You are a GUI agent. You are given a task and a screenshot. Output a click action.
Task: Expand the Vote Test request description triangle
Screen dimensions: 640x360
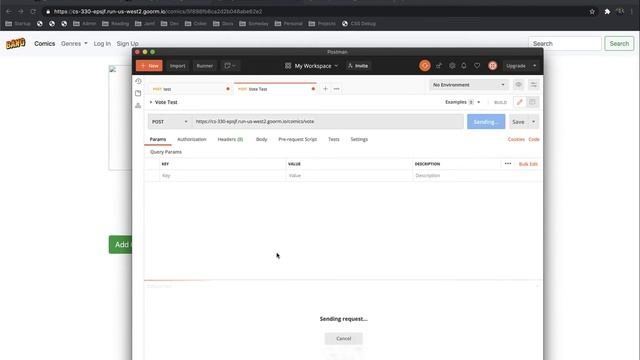151,102
